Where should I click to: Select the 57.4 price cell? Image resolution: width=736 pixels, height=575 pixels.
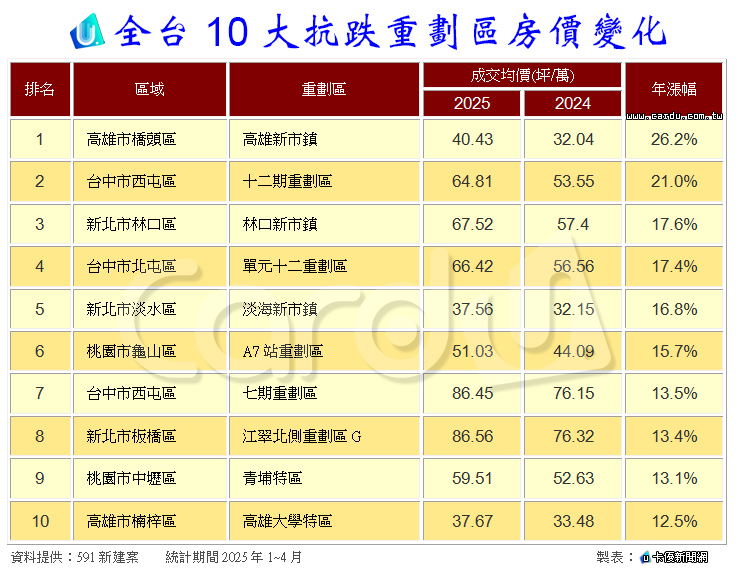click(x=573, y=224)
